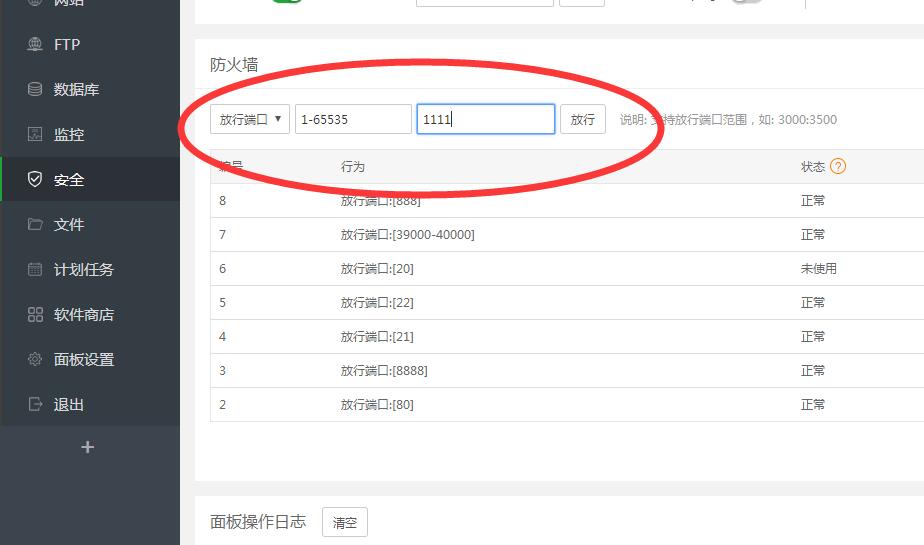Click the 面板操作日志 section heading
Screen dimensions: 924x545
click(258, 521)
